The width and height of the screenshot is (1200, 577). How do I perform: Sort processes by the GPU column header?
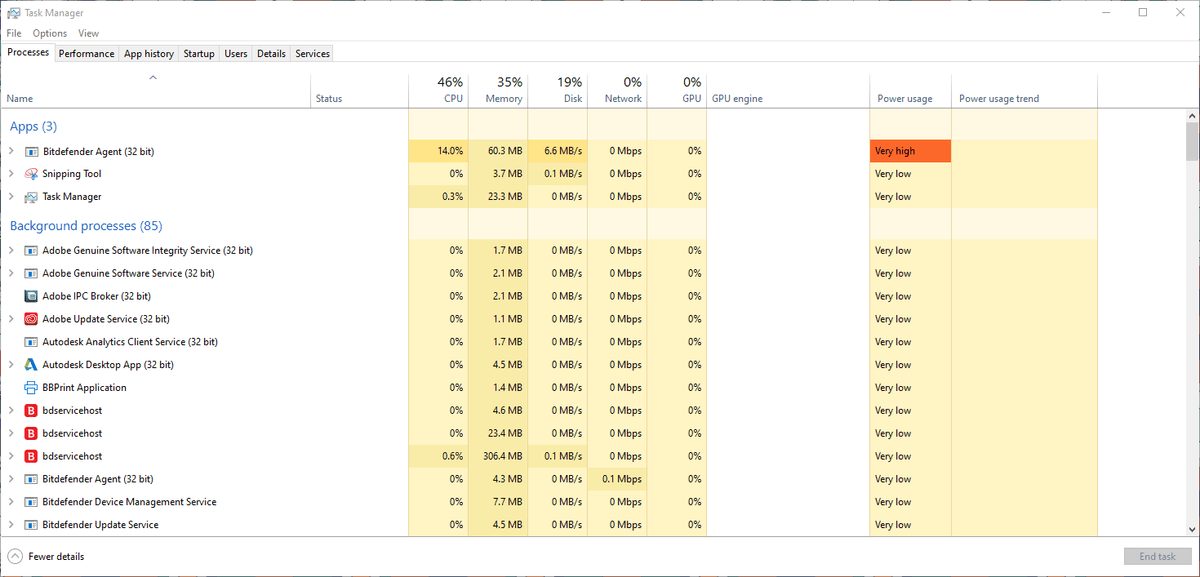(x=677, y=90)
